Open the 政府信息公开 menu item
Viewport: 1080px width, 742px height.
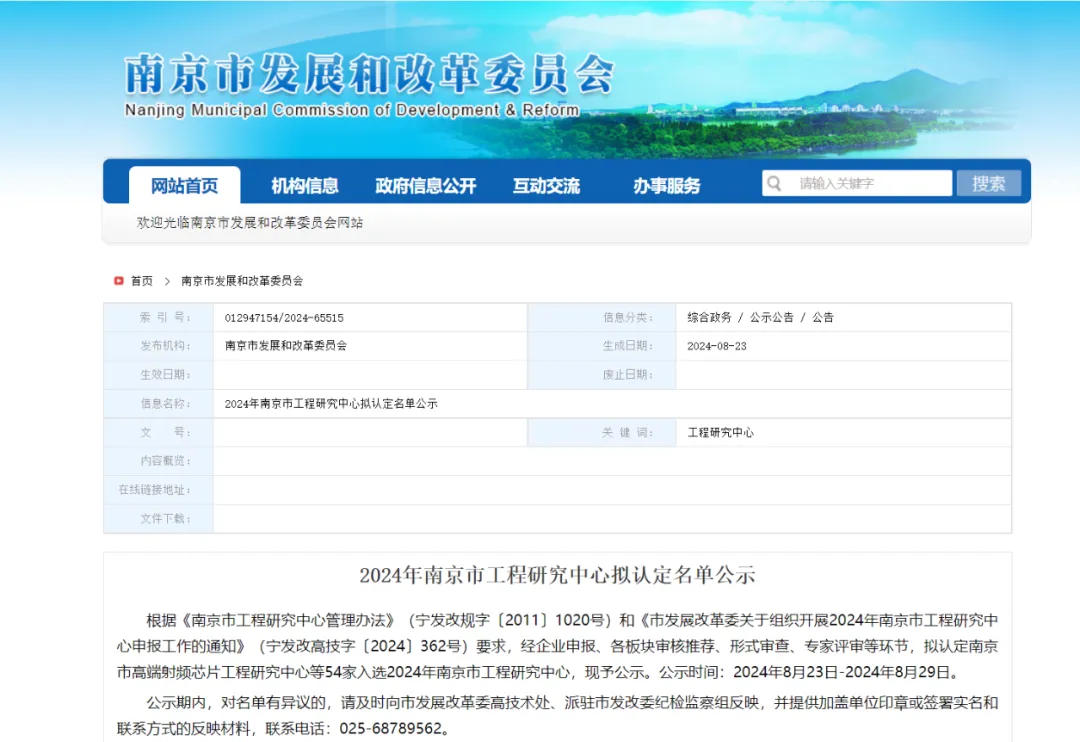[x=425, y=185]
